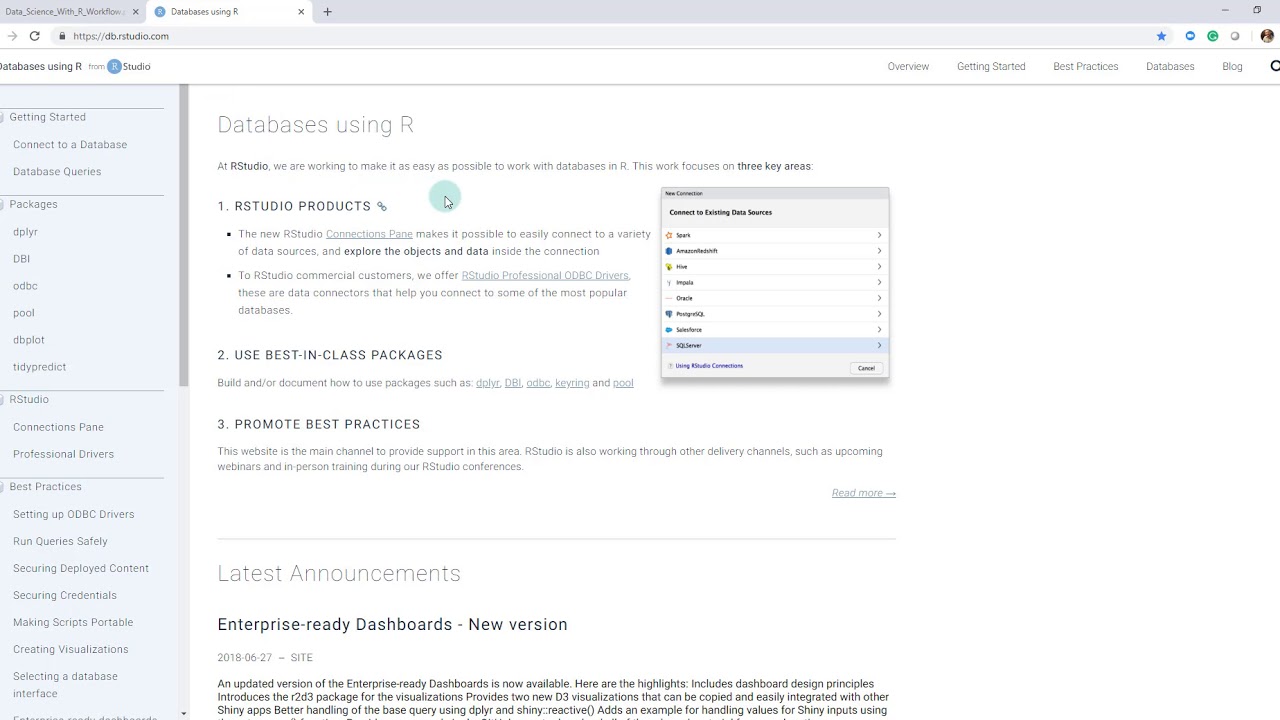This screenshot has height=720, width=1280.
Task: Close the Data_Science_With_R_Workflow tab
Action: [135, 12]
